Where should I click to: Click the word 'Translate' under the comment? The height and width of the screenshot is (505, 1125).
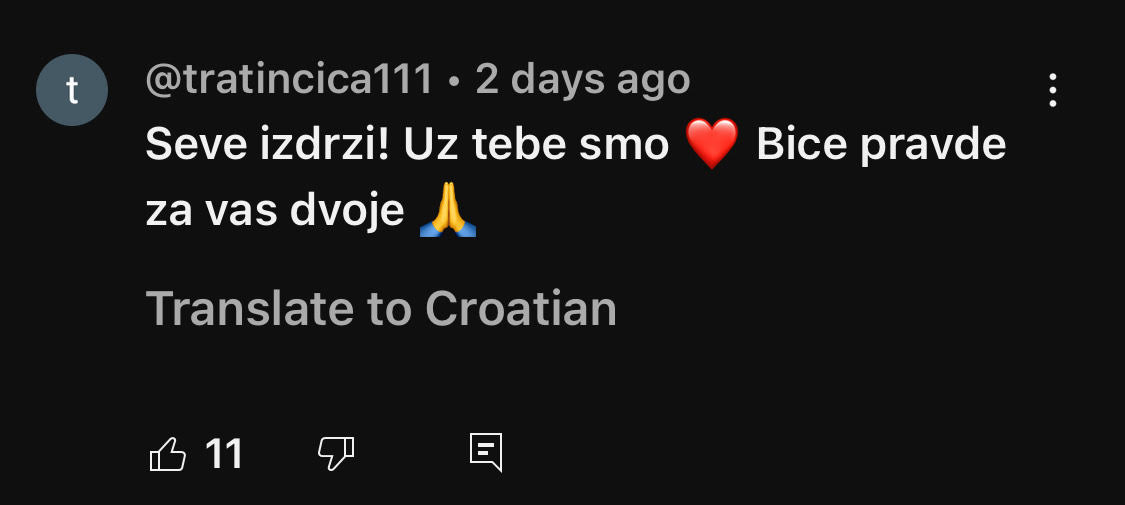250,309
